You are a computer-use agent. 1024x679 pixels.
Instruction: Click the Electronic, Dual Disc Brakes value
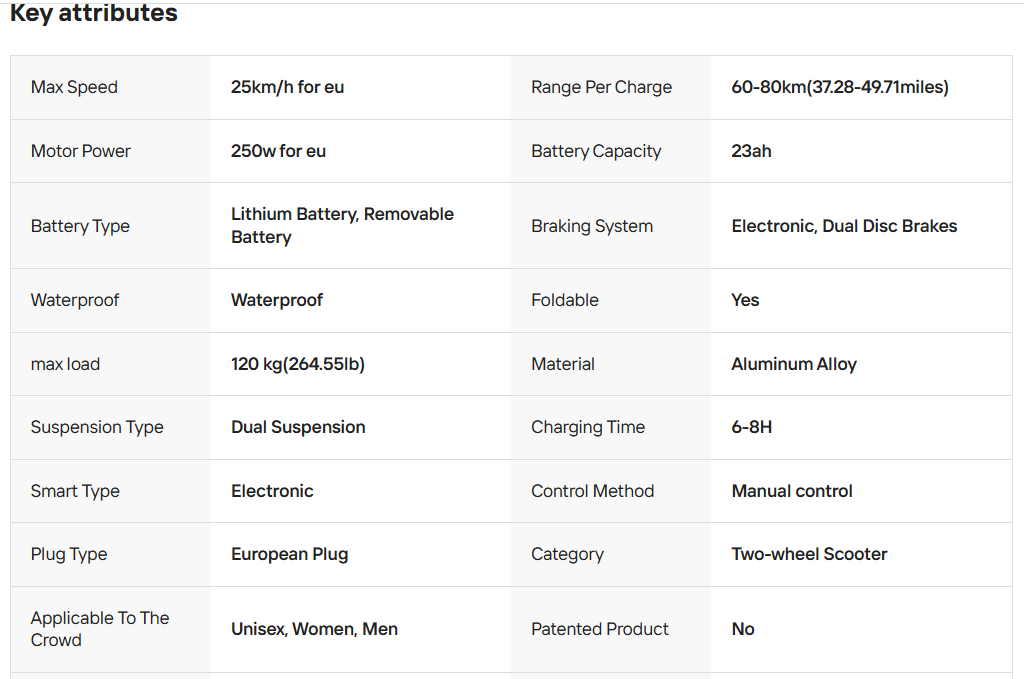pos(844,226)
